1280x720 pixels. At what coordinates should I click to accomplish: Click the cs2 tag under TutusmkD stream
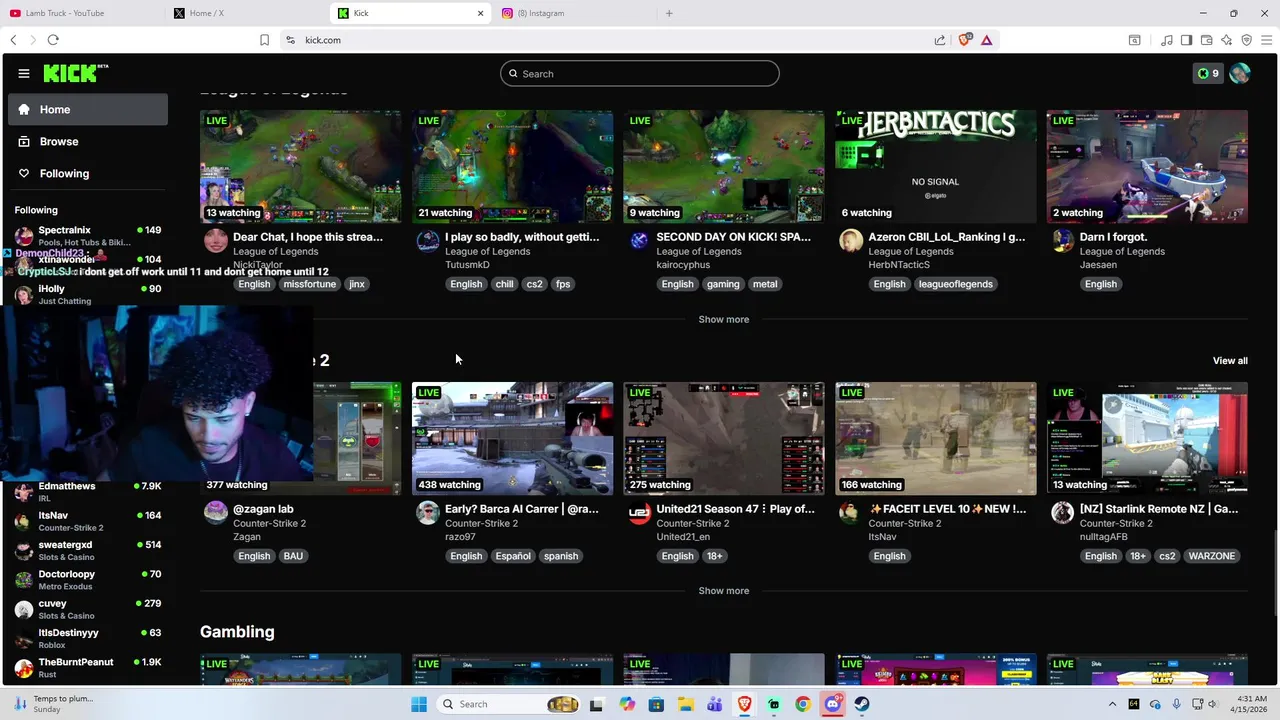(x=534, y=284)
